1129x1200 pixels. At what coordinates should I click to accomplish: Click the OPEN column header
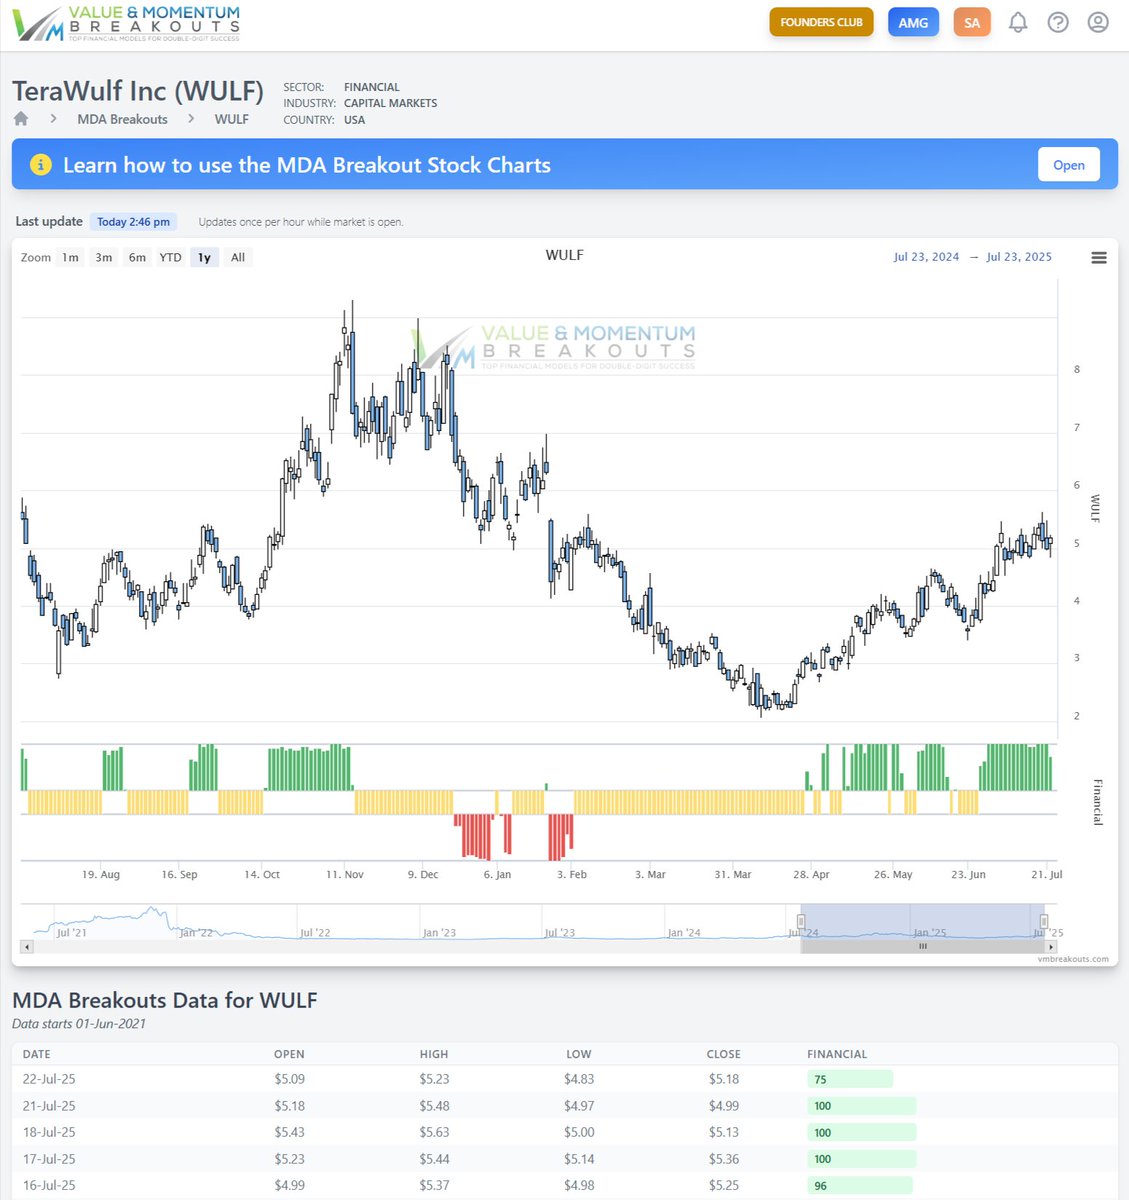pyautogui.click(x=289, y=1054)
